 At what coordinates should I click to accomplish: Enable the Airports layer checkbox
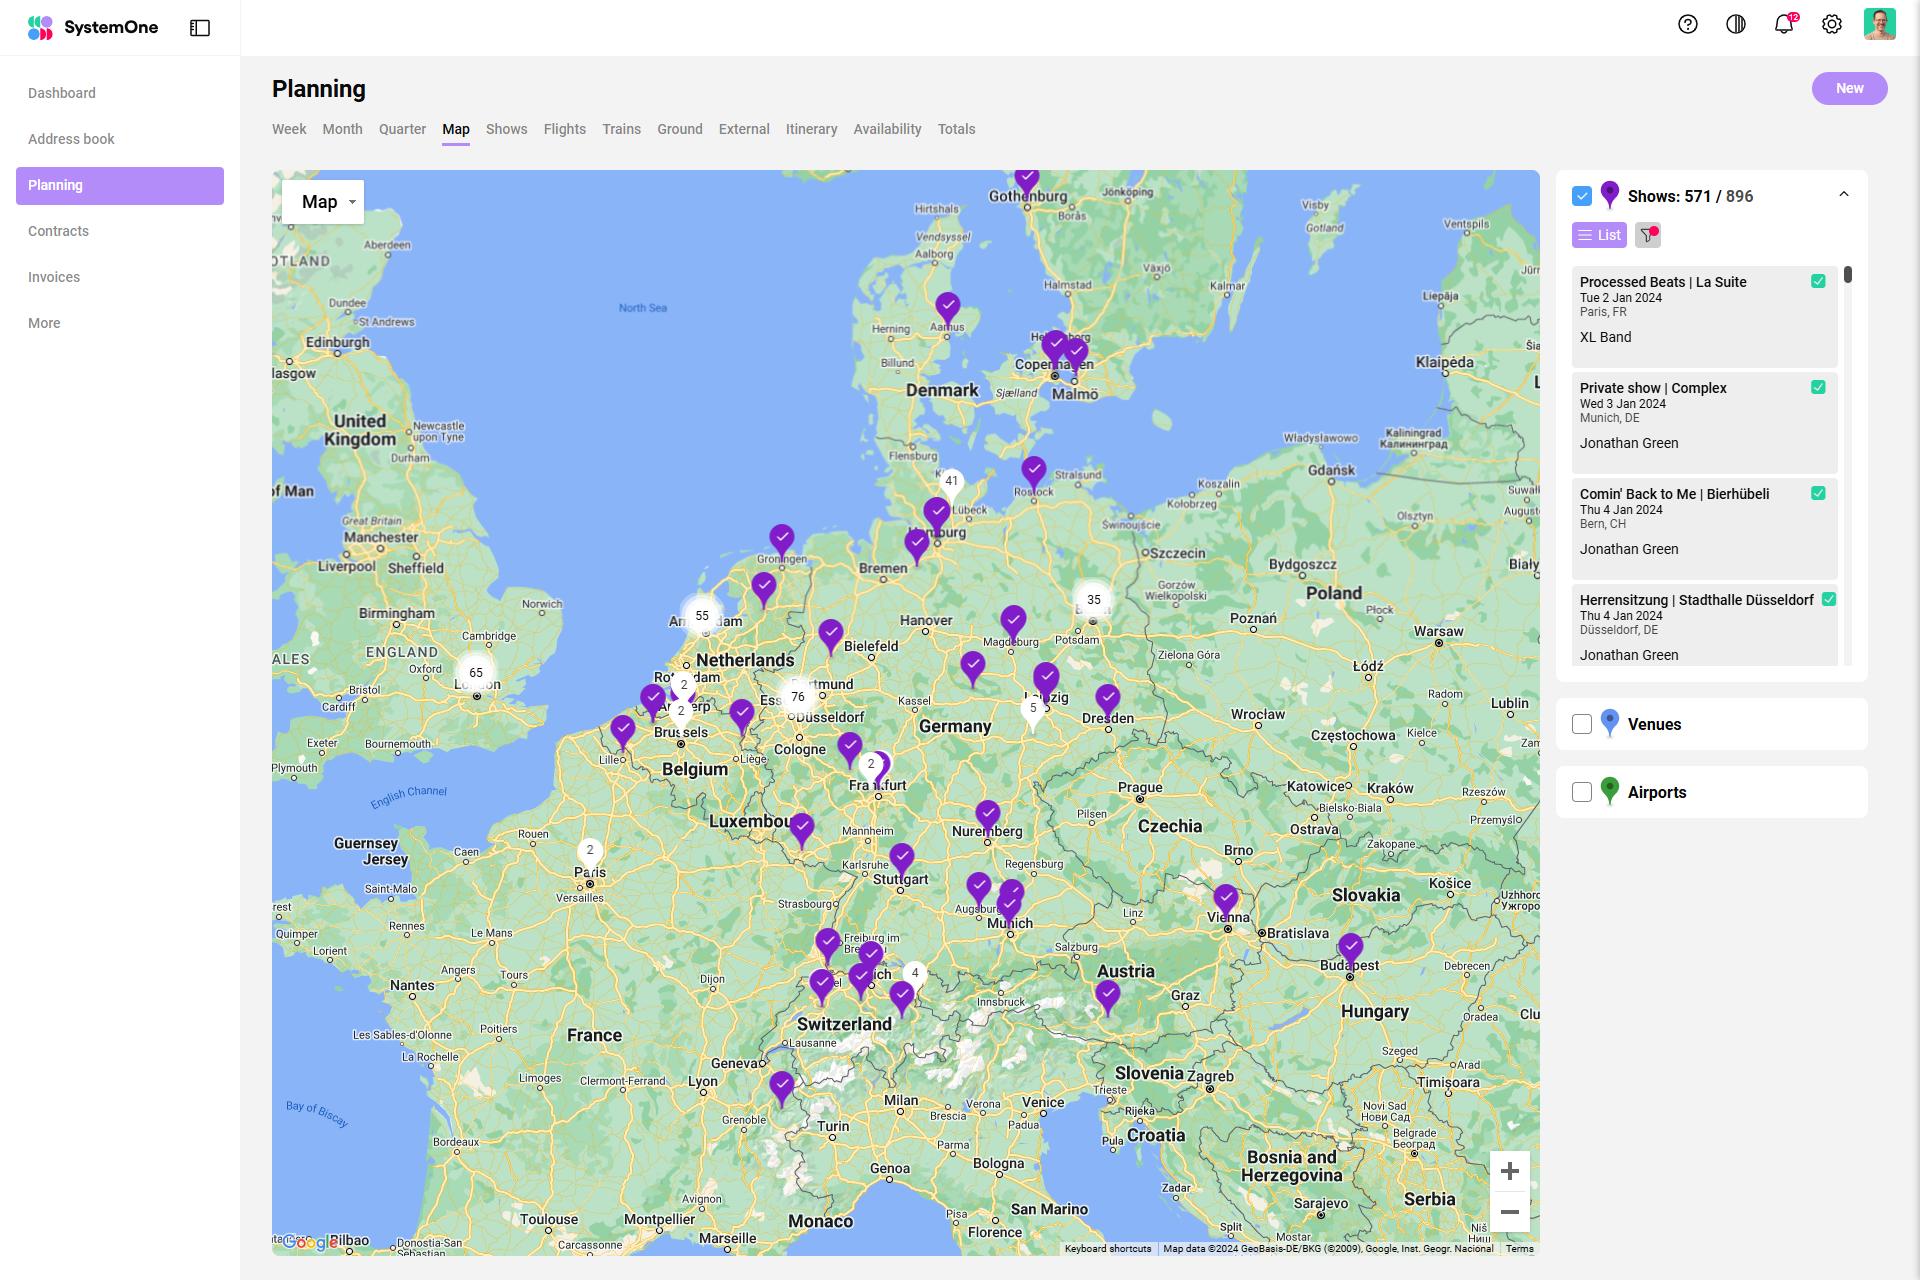[x=1582, y=792]
